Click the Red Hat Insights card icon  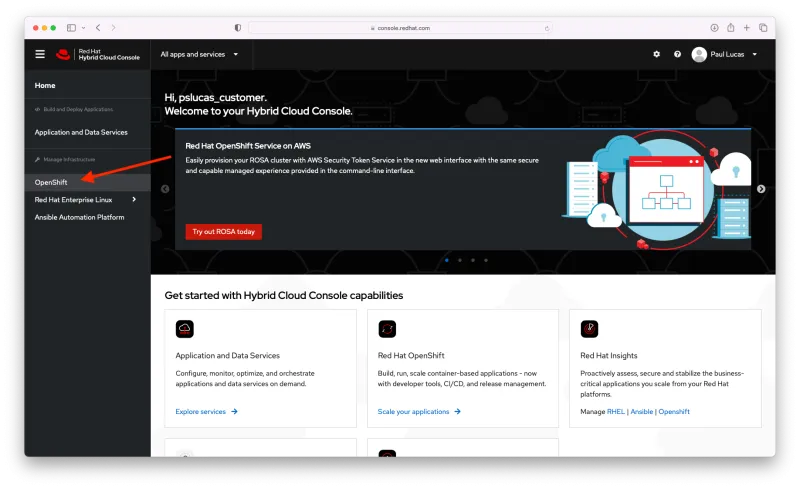coord(589,329)
